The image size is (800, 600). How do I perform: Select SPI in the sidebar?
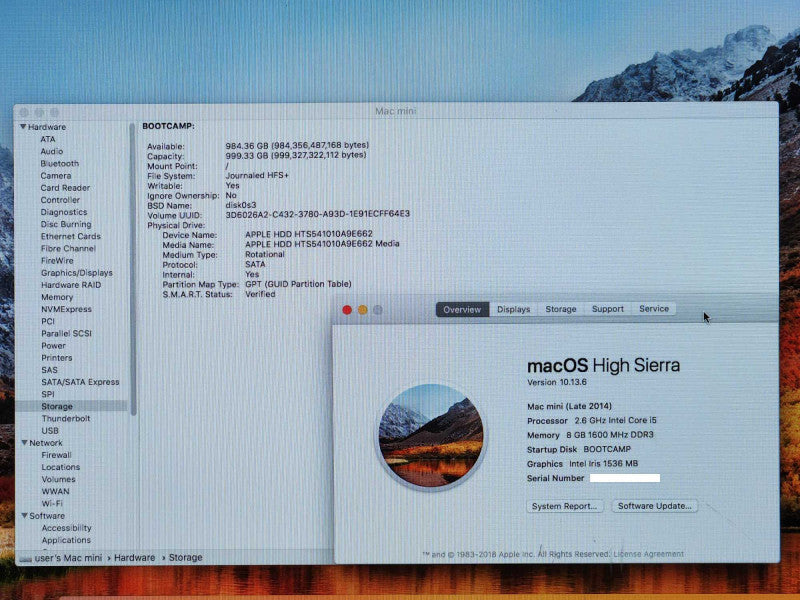pyautogui.click(x=47, y=394)
